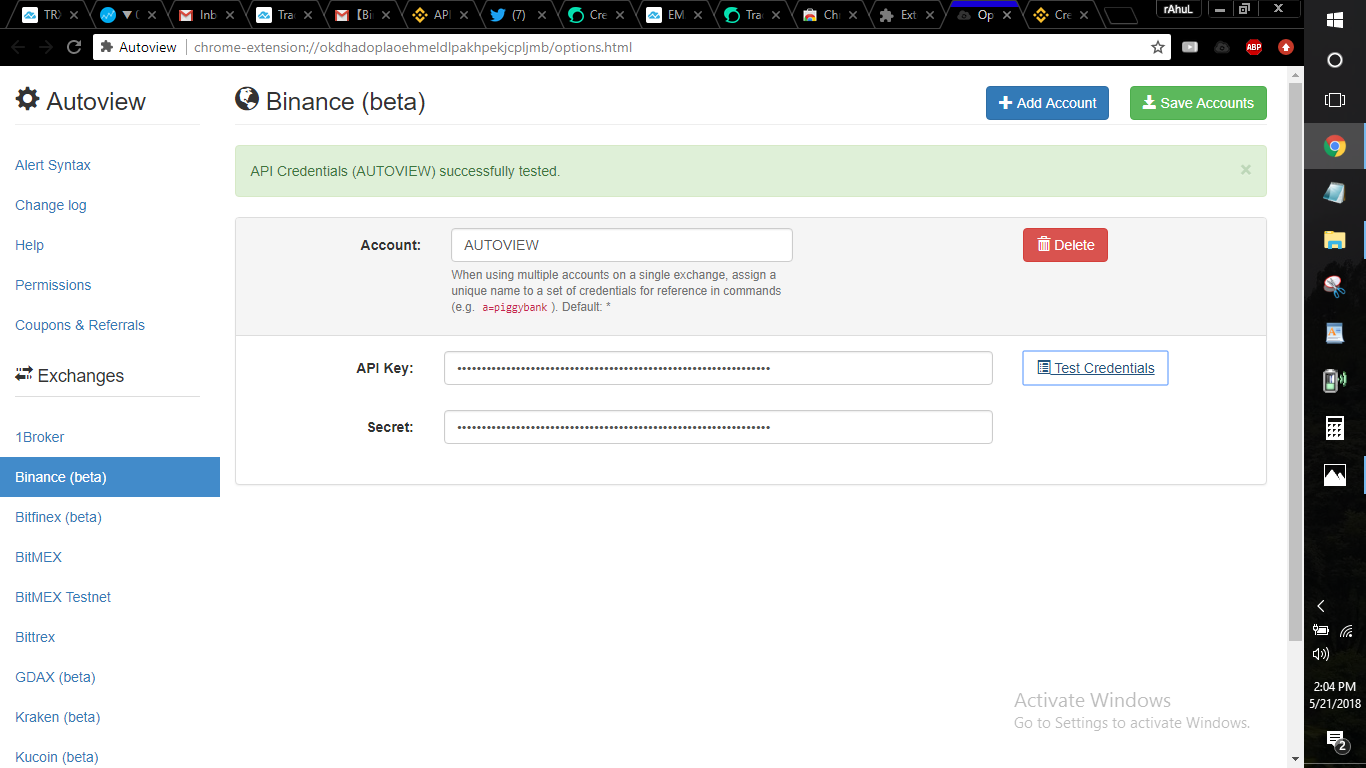1366x768 pixels.
Task: Open the Alert Syntax page
Action: (53, 165)
